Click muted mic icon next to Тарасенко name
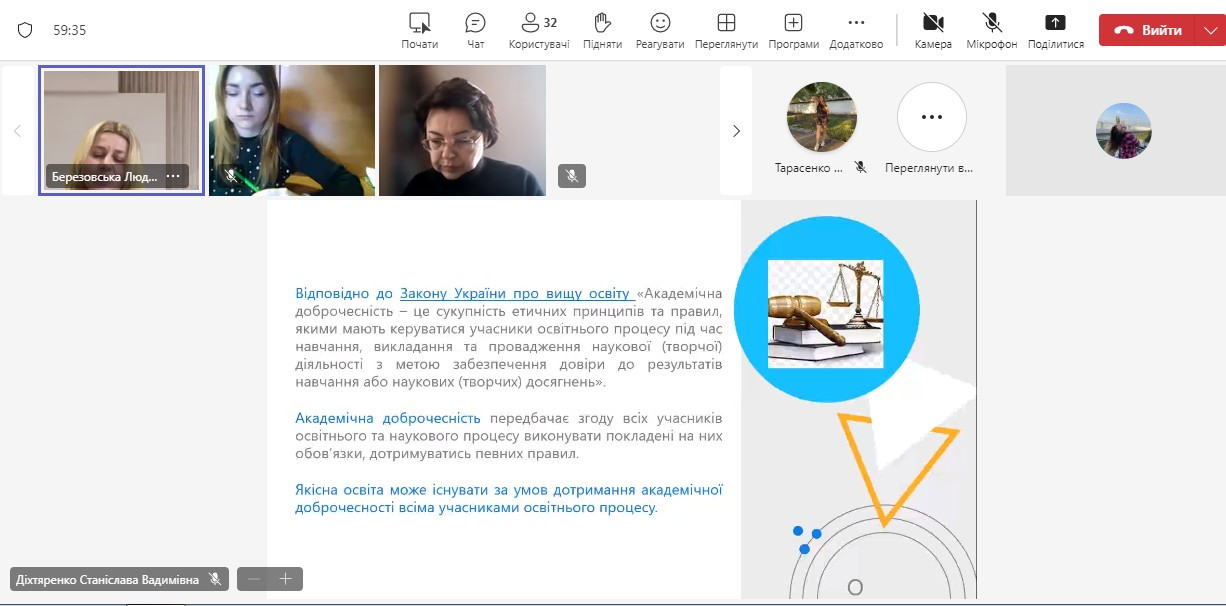This screenshot has width=1226, height=606. (x=860, y=168)
